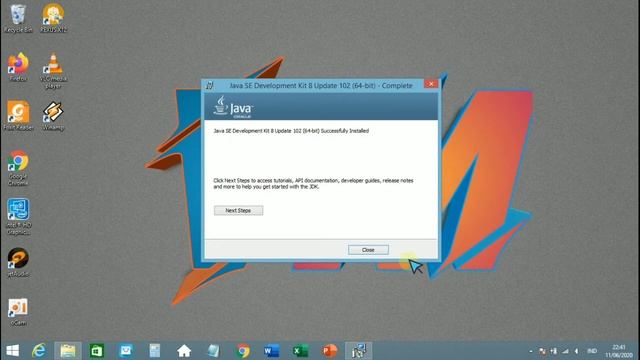Open Word from the taskbar
This screenshot has height=360, width=640.
coord(271,351)
